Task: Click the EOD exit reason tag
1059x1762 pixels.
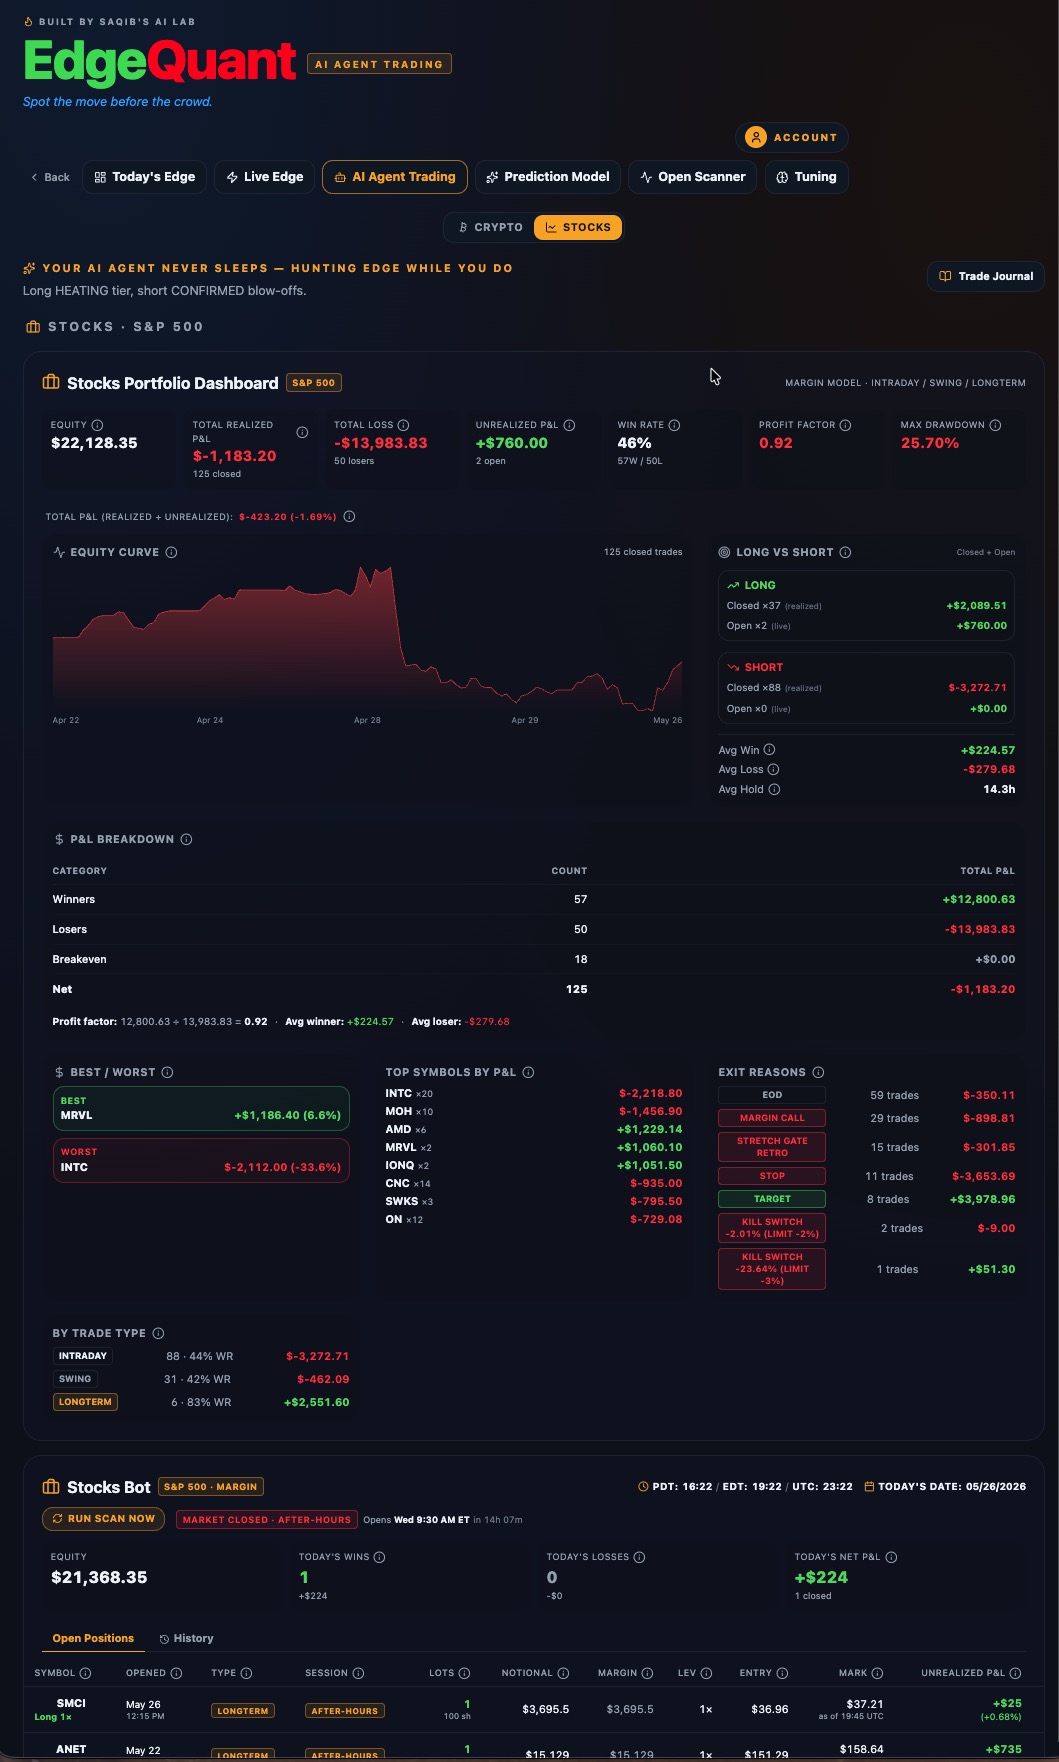Action: coord(772,1095)
